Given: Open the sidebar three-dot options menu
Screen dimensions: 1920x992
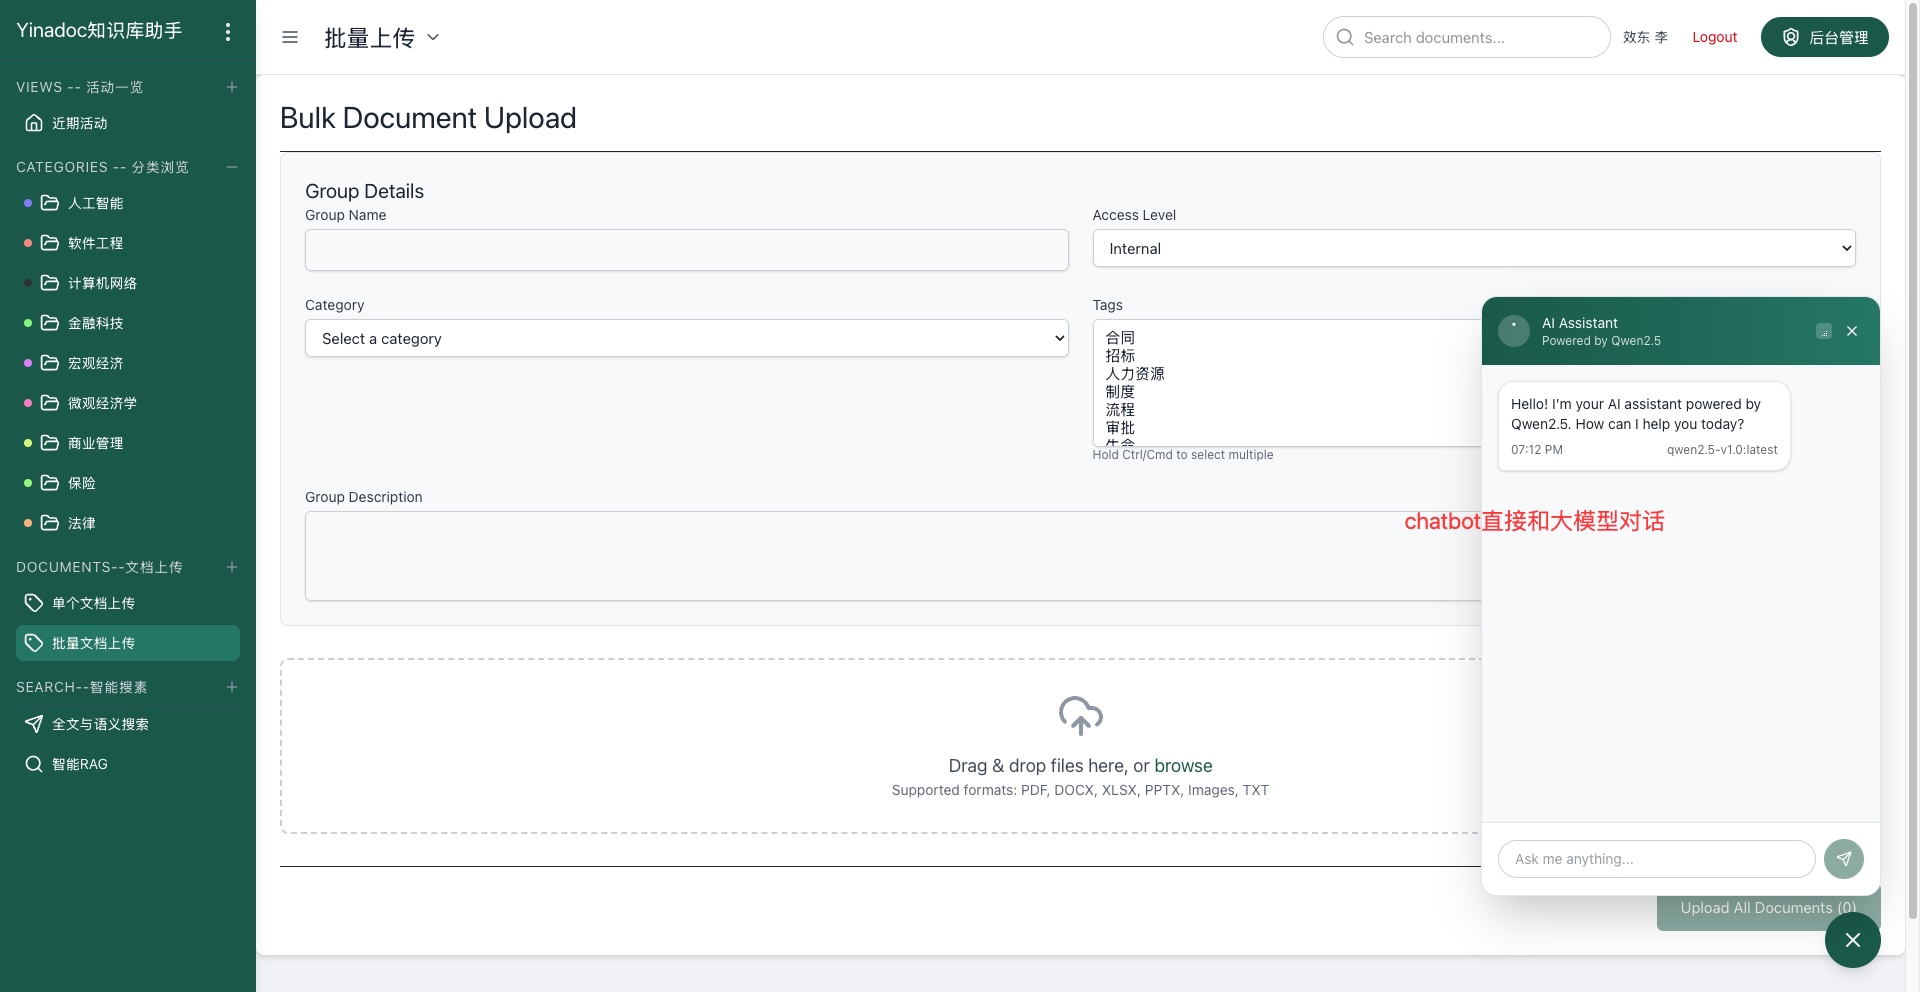Looking at the screenshot, I should click(228, 32).
